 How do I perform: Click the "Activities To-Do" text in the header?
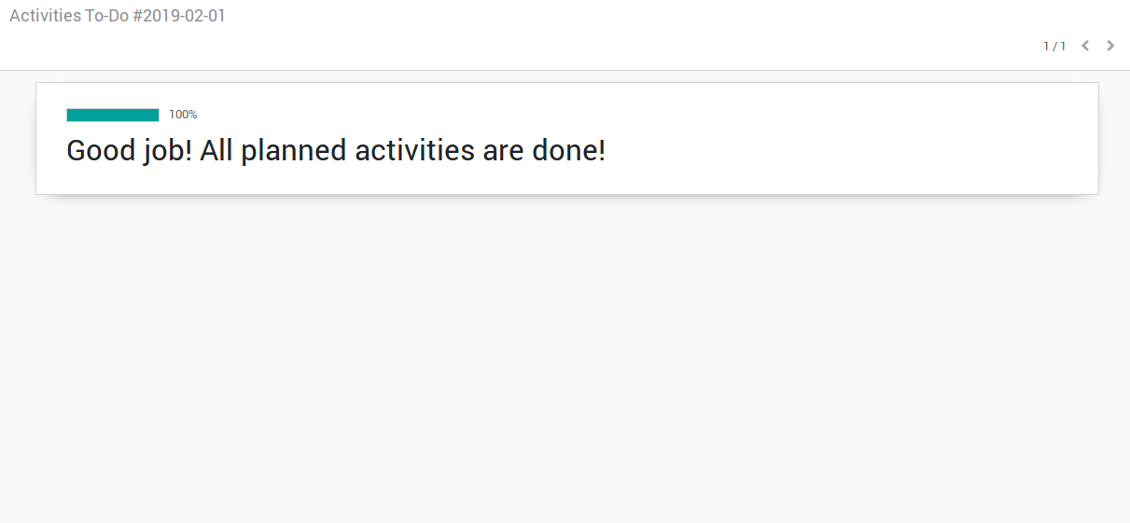[x=68, y=16]
